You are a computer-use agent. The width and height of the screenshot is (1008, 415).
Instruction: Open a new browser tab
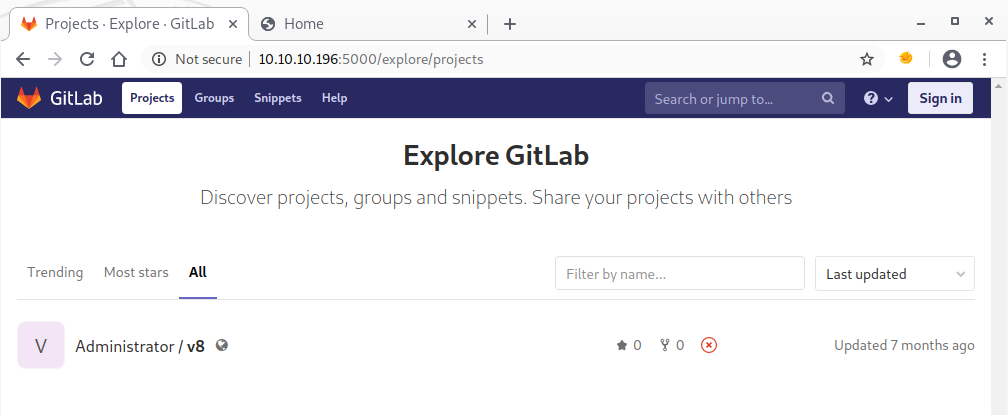click(510, 24)
